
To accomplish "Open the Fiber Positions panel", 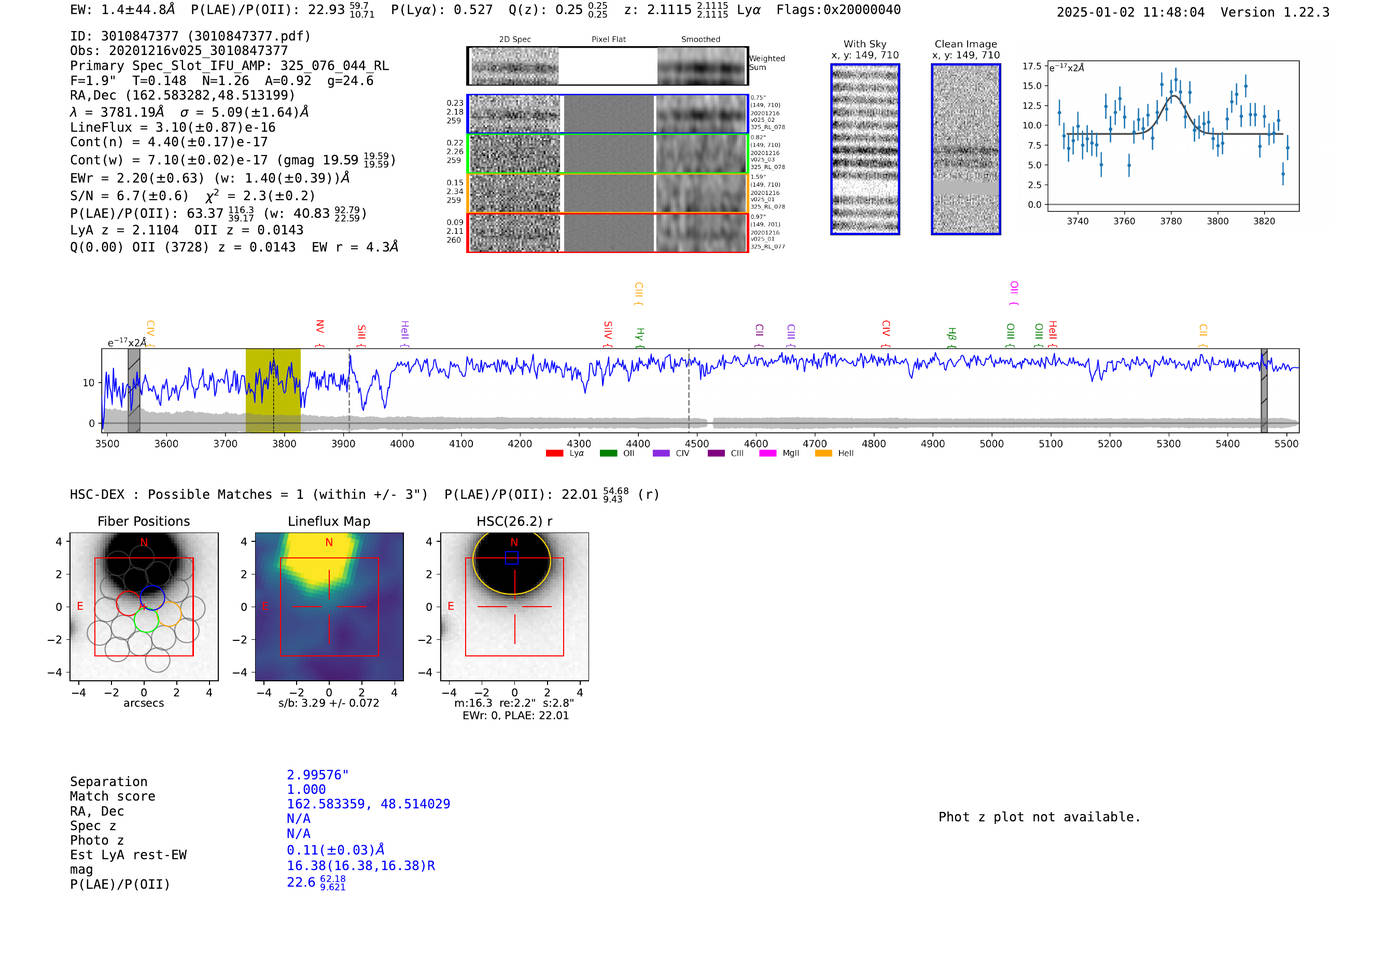I will click(143, 607).
